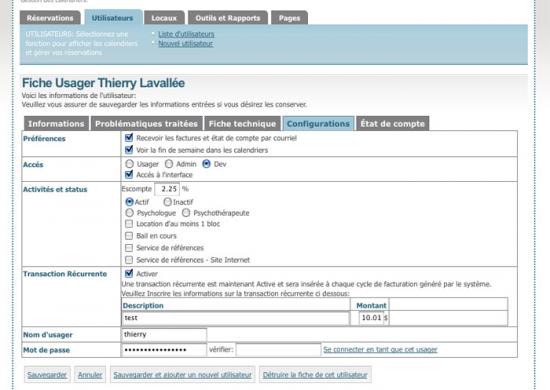550x390 pixels.
Task: Enable the Bail en cours checkbox
Action: (x=129, y=236)
